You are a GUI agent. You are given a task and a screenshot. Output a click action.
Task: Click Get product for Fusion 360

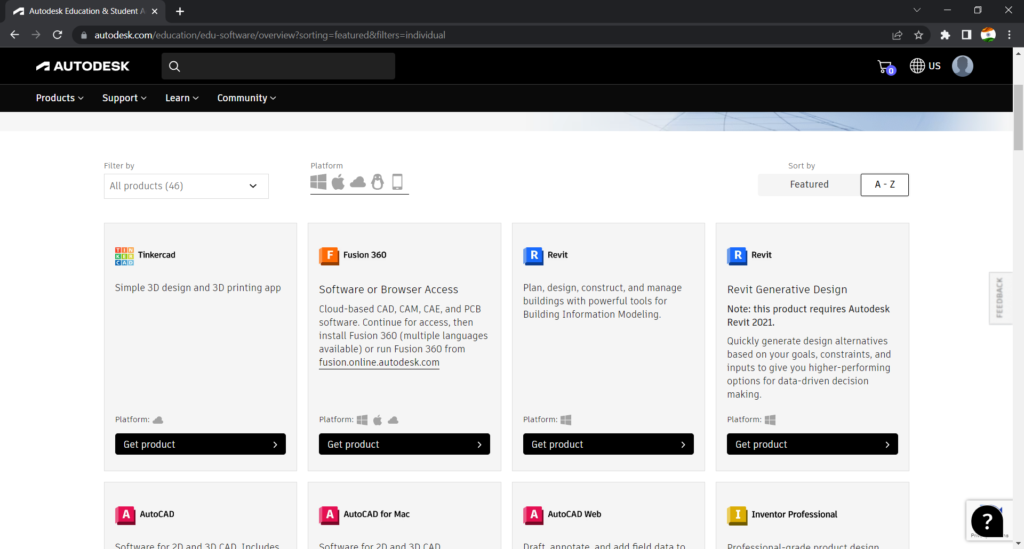[x=404, y=444]
